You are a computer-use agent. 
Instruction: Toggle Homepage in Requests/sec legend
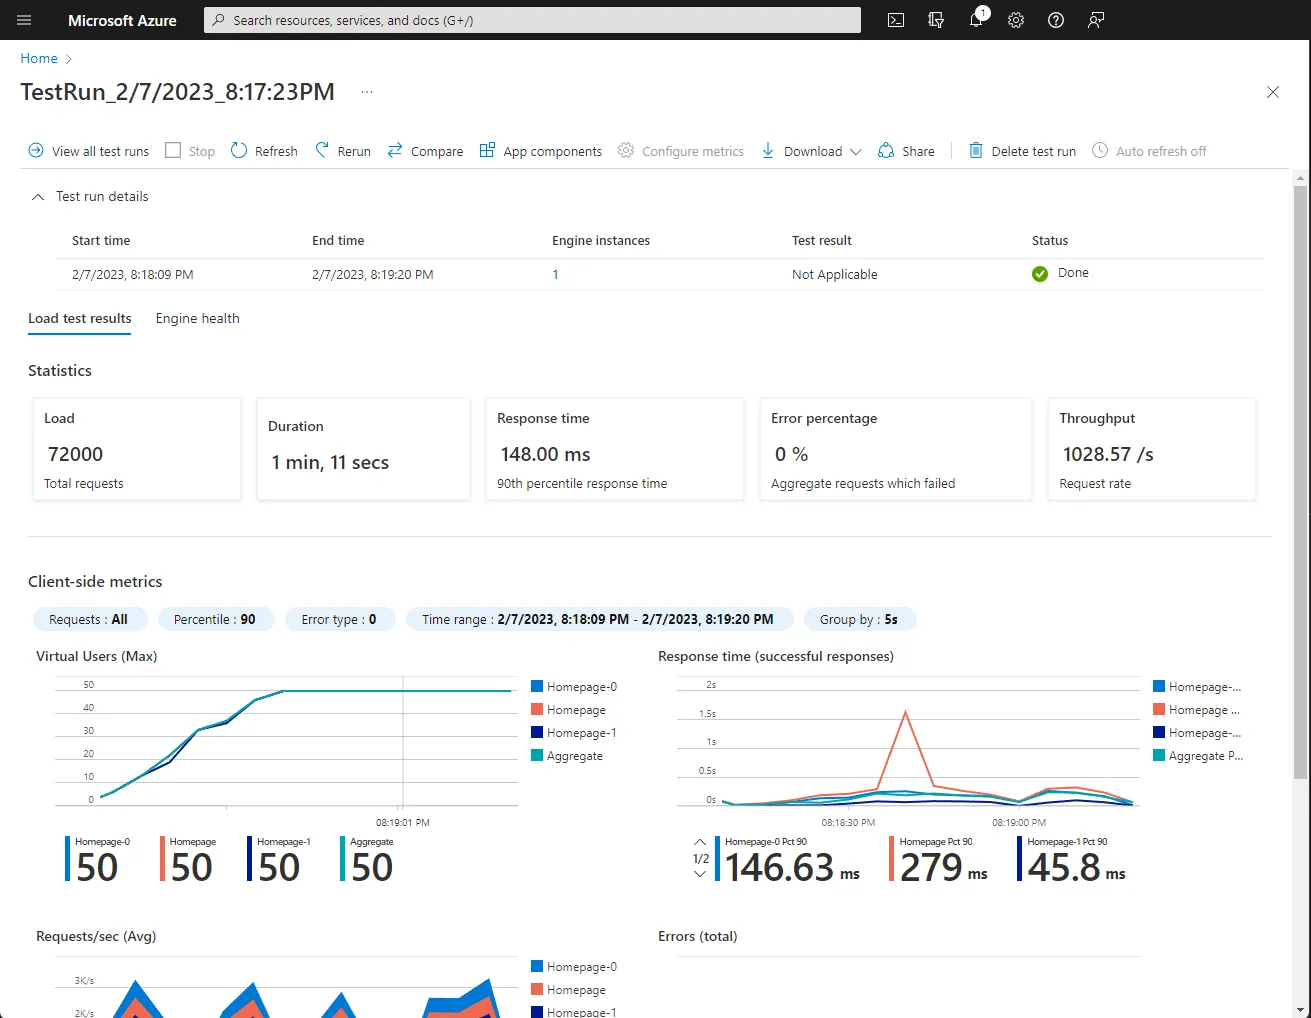coord(569,990)
